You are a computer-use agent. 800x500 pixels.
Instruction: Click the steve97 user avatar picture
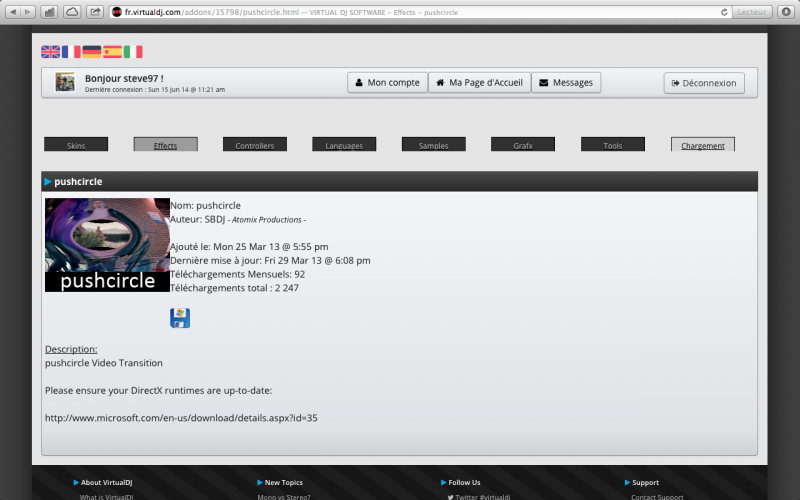[65, 82]
